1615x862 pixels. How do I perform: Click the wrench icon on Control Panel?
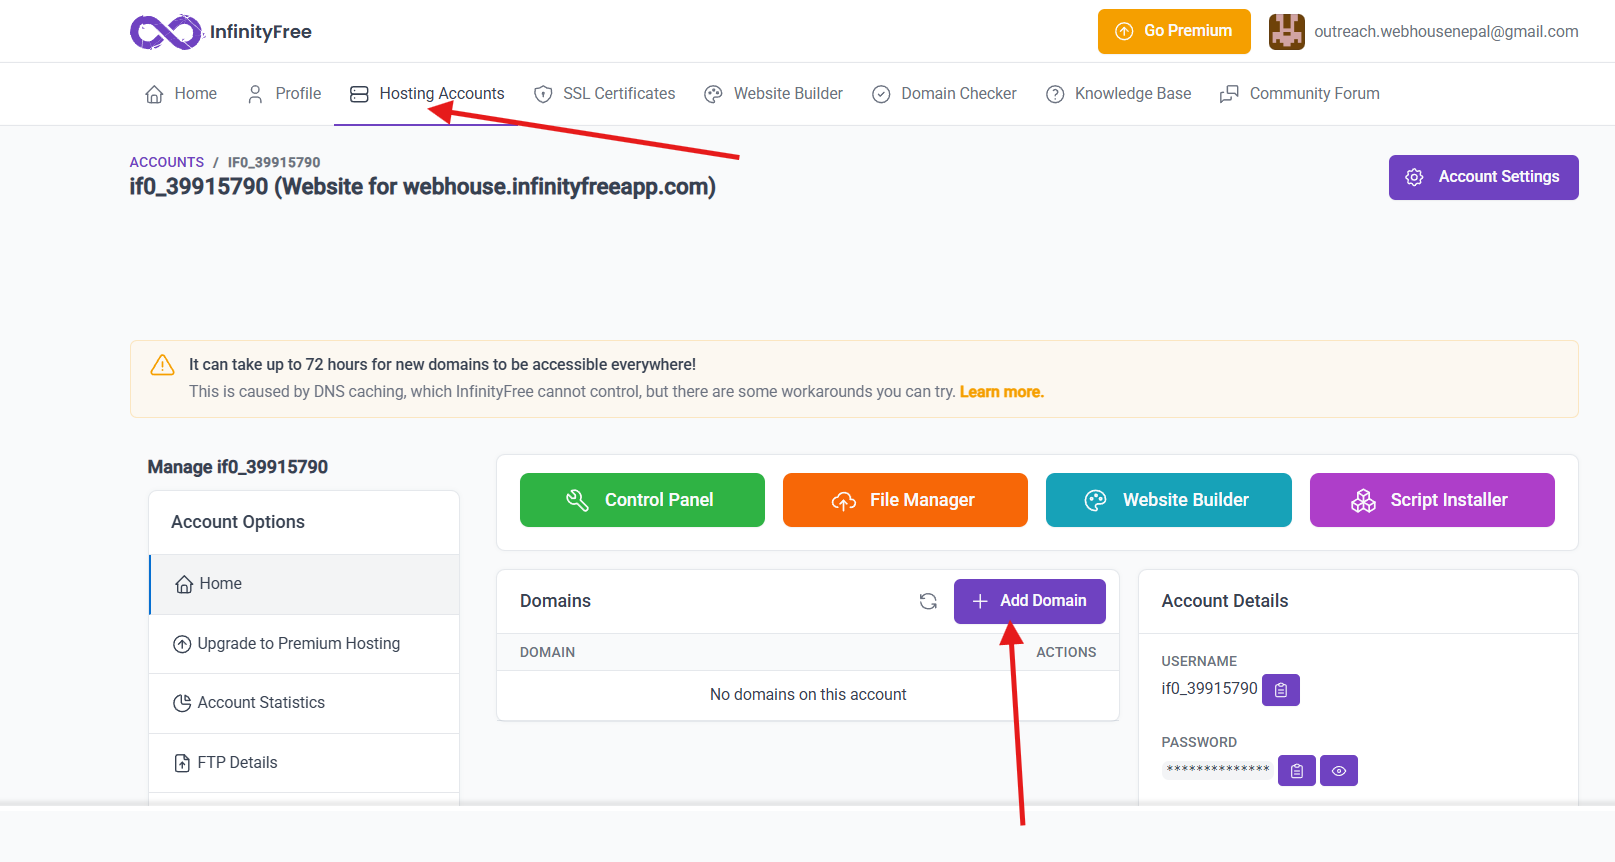click(x=577, y=500)
